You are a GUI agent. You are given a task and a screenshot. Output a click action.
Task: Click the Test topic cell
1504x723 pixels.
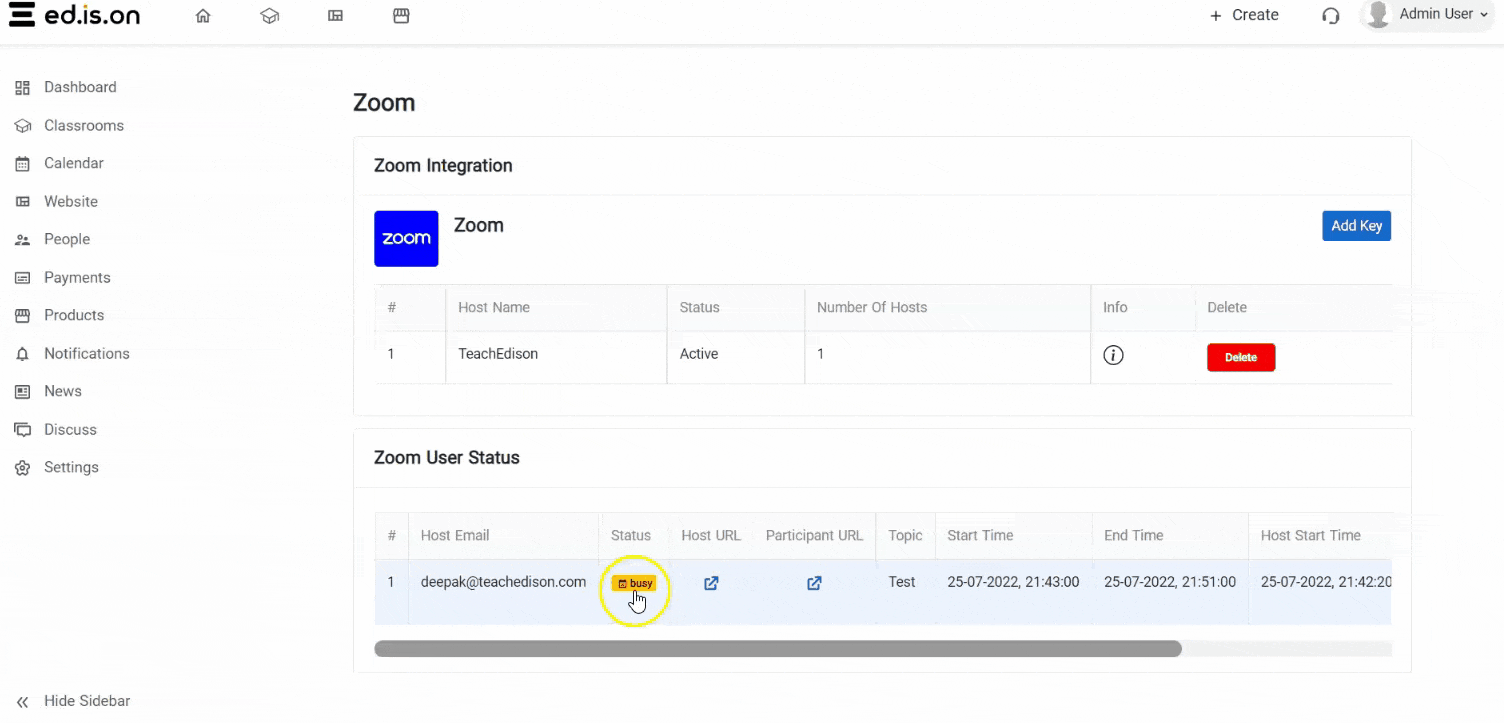tap(902, 582)
